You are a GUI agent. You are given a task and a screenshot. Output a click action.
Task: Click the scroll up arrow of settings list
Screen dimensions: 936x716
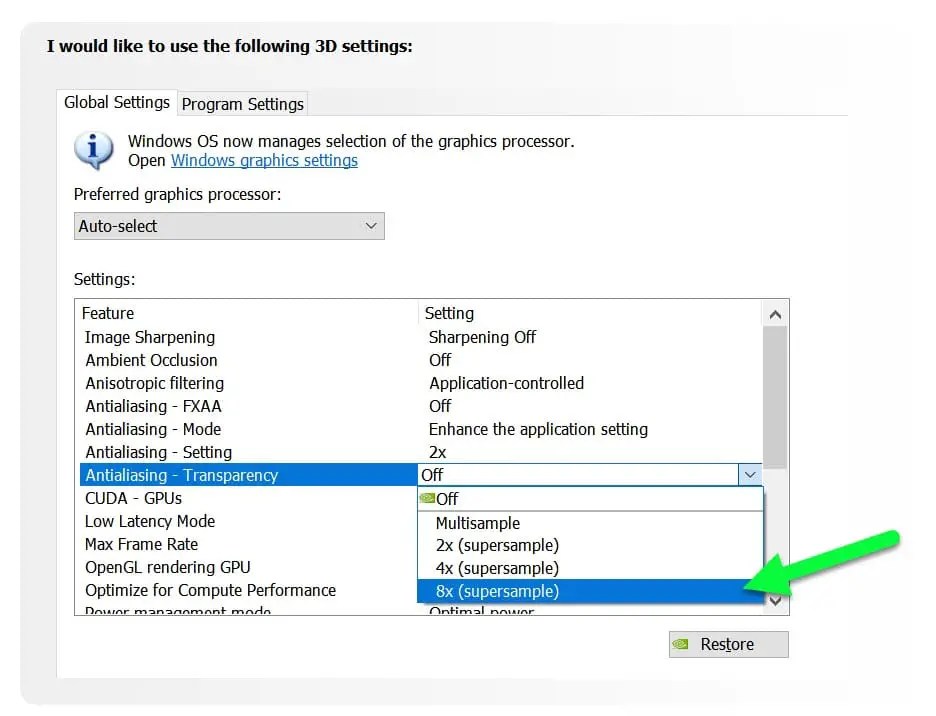(x=775, y=315)
